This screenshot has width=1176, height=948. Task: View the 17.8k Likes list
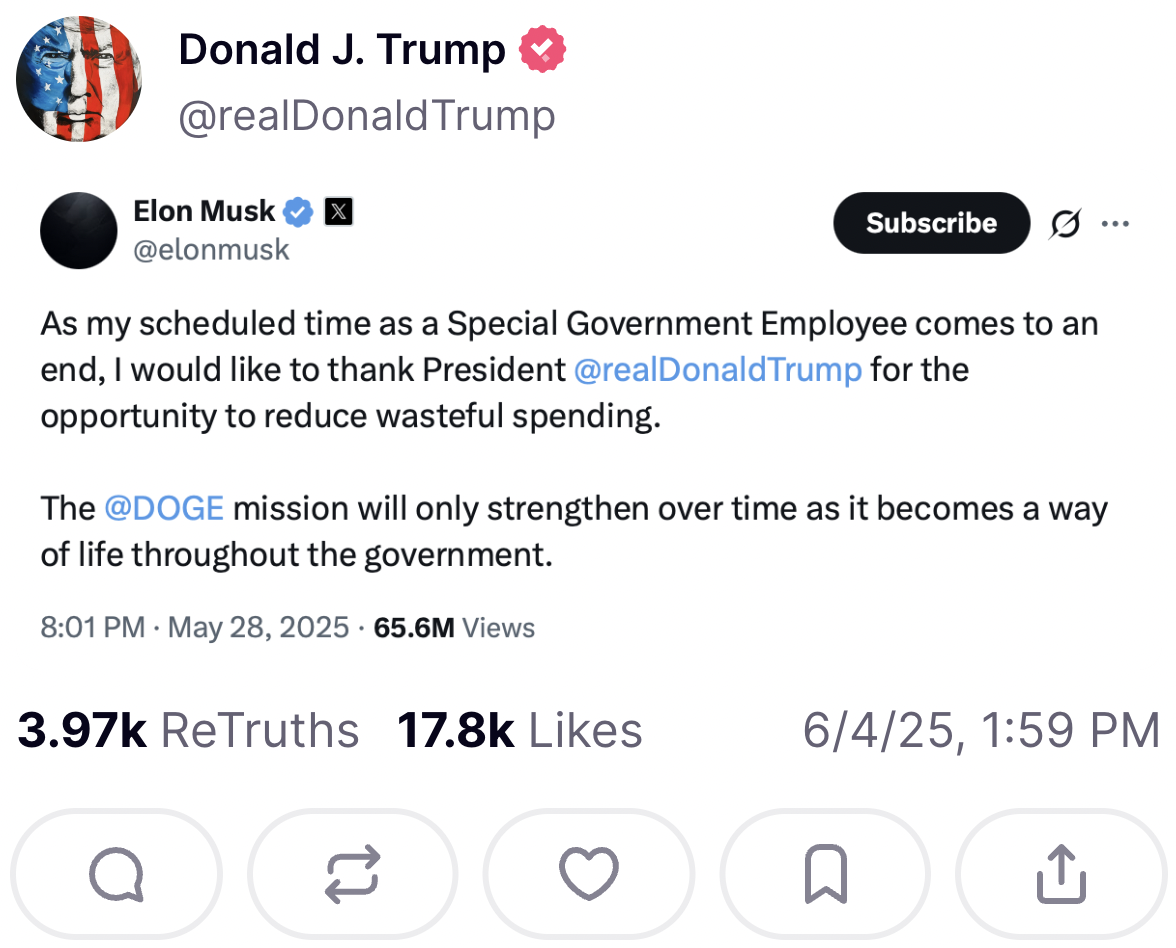pyautogui.click(x=519, y=731)
